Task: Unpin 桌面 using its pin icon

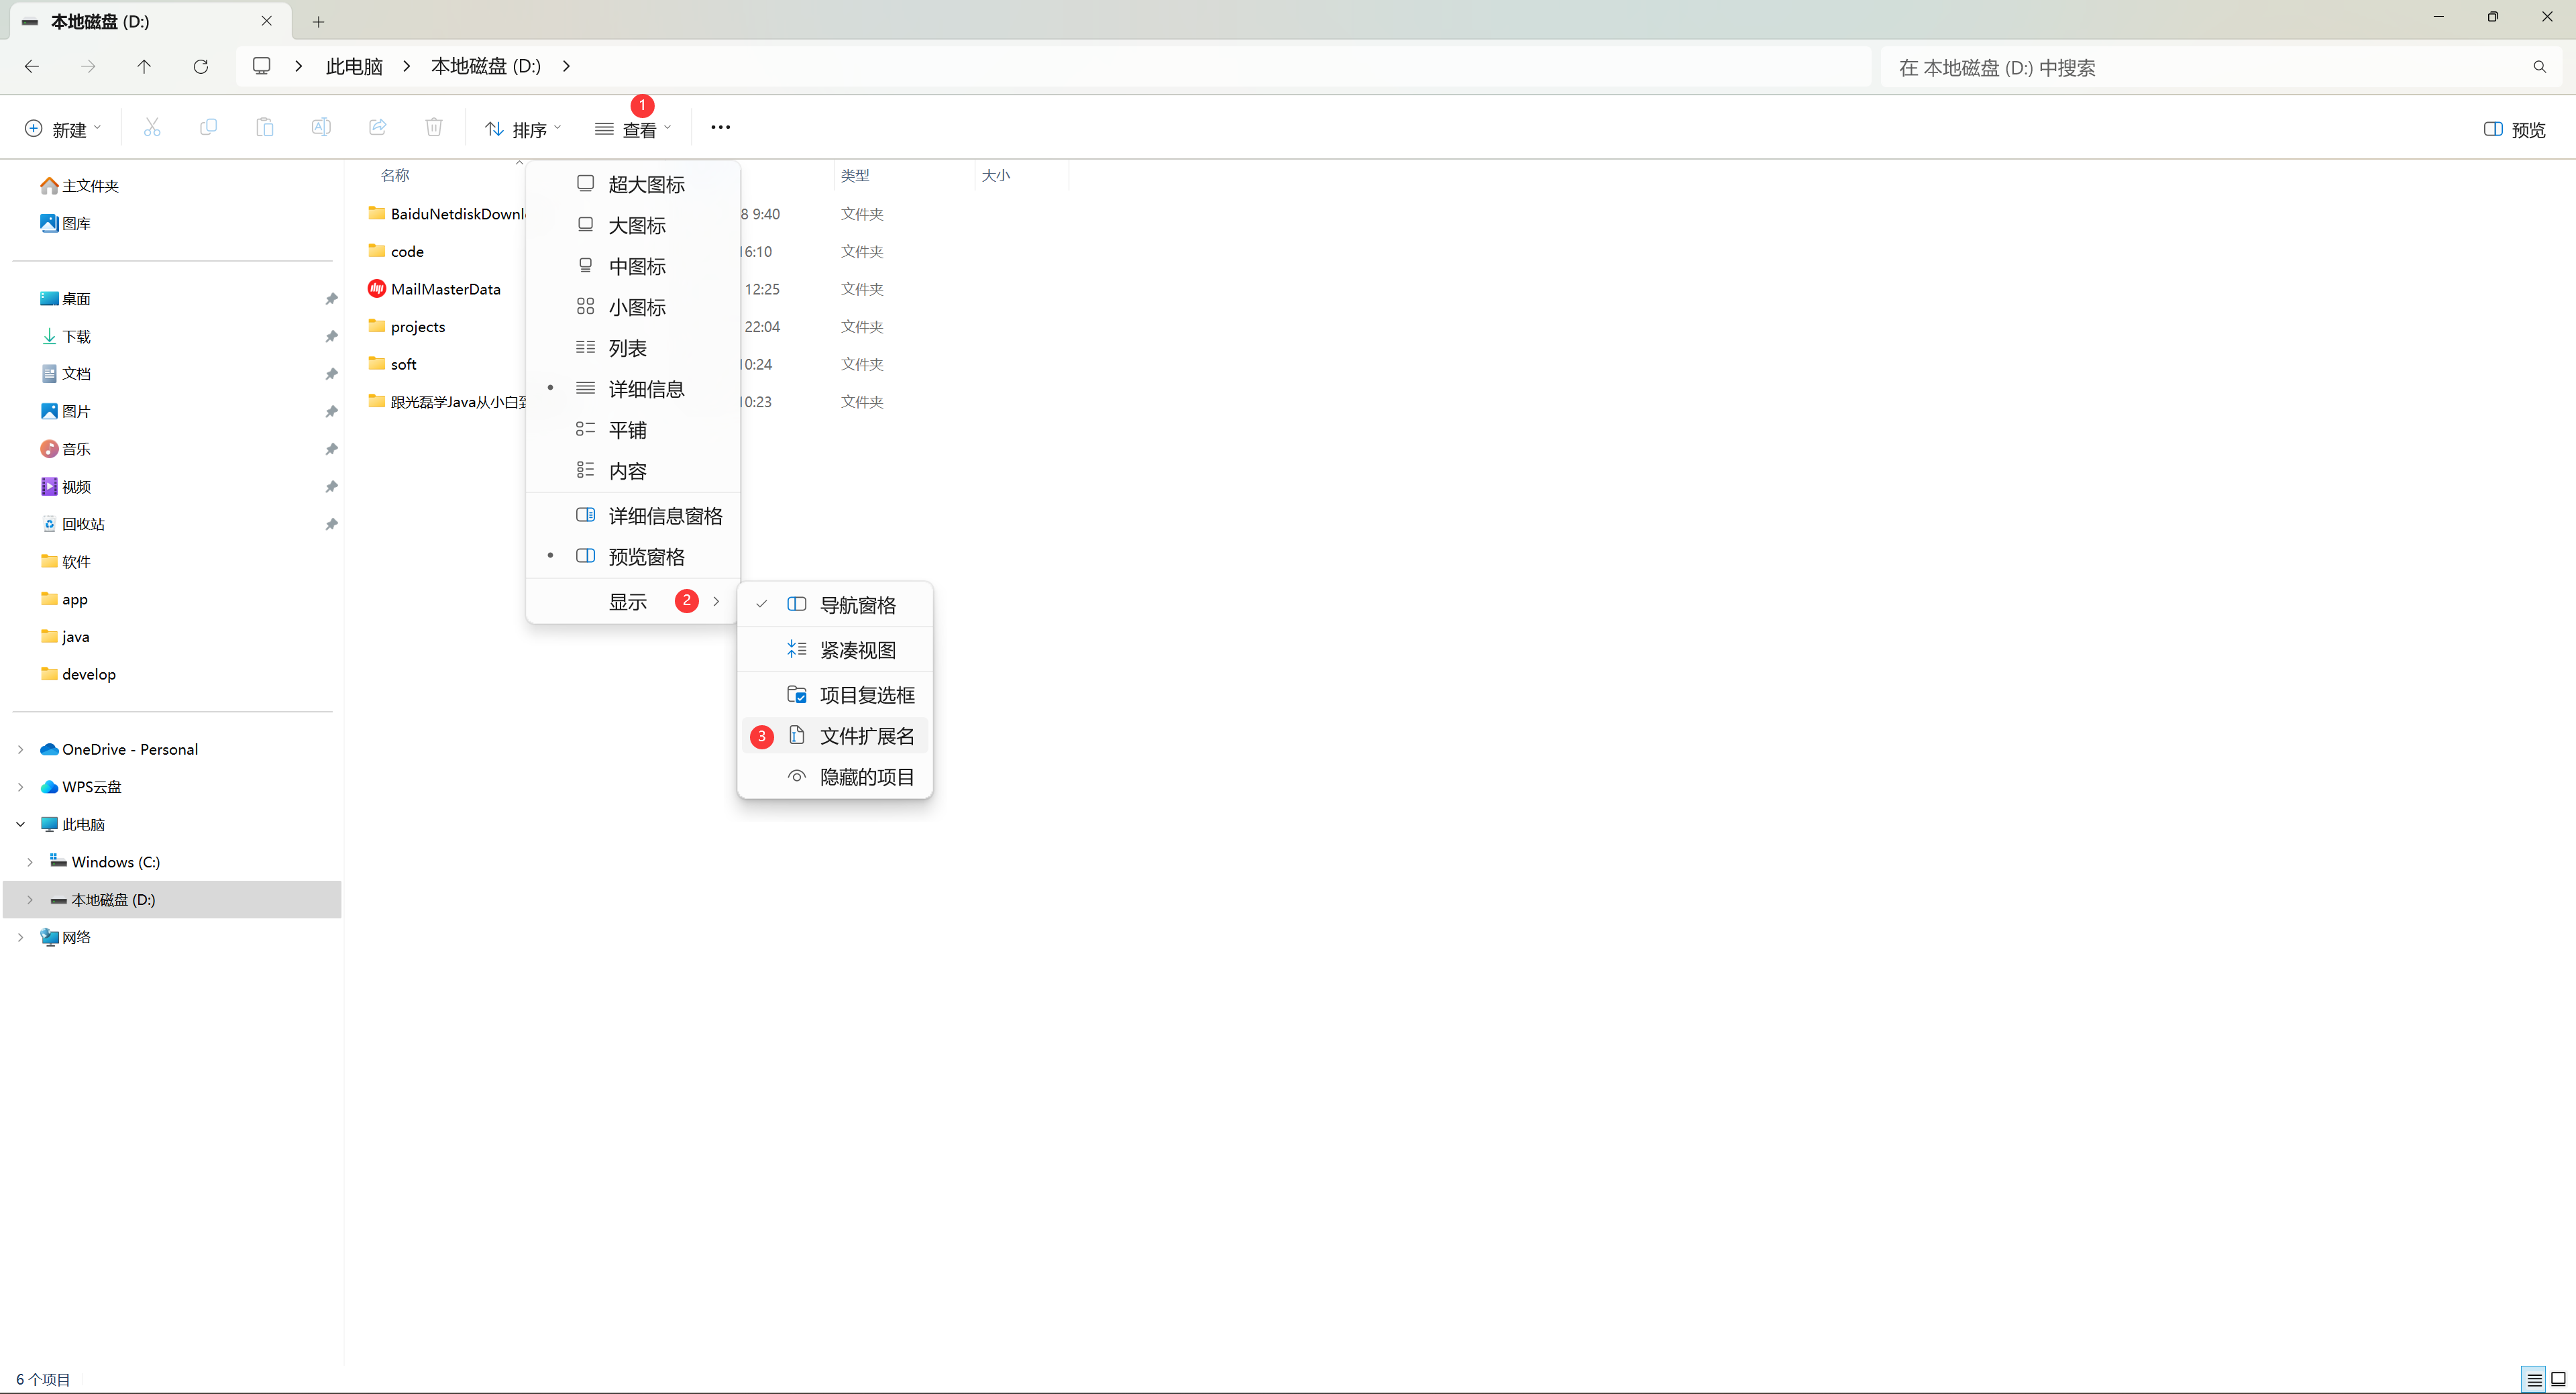Action: coord(331,299)
